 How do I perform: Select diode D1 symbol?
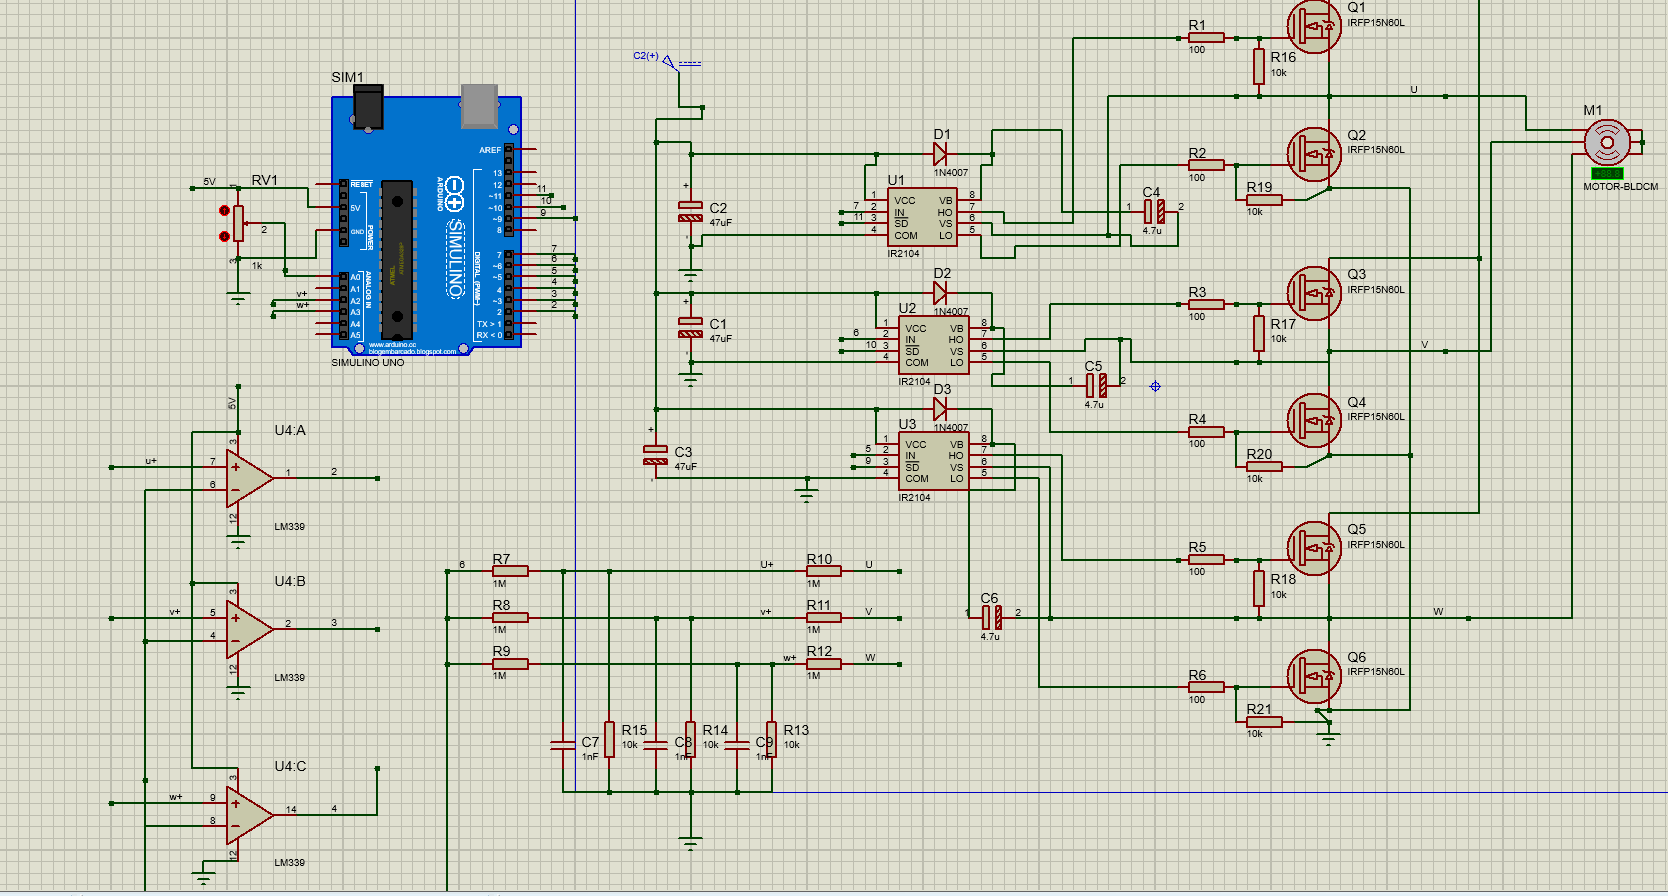click(940, 154)
